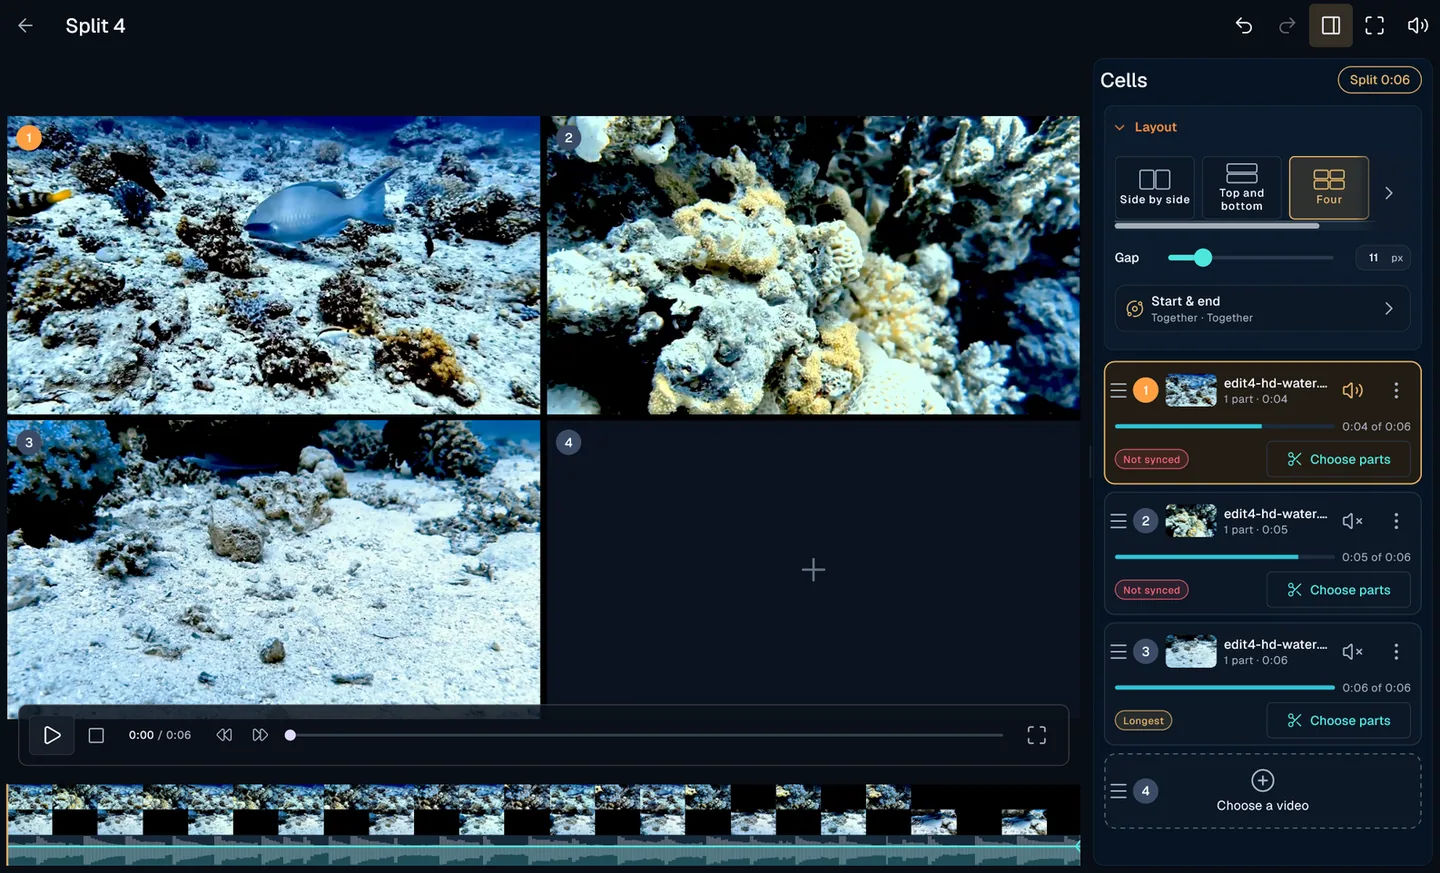The width and height of the screenshot is (1440, 873).
Task: Unmute audio for cell 2
Action: [x=1353, y=521]
